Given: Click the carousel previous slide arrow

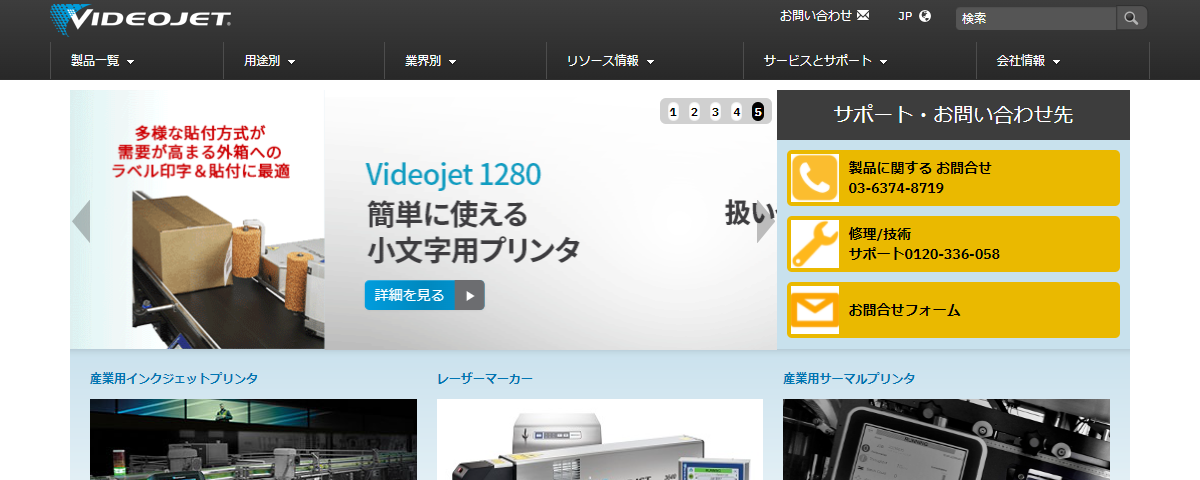Looking at the screenshot, I should pyautogui.click(x=81, y=222).
